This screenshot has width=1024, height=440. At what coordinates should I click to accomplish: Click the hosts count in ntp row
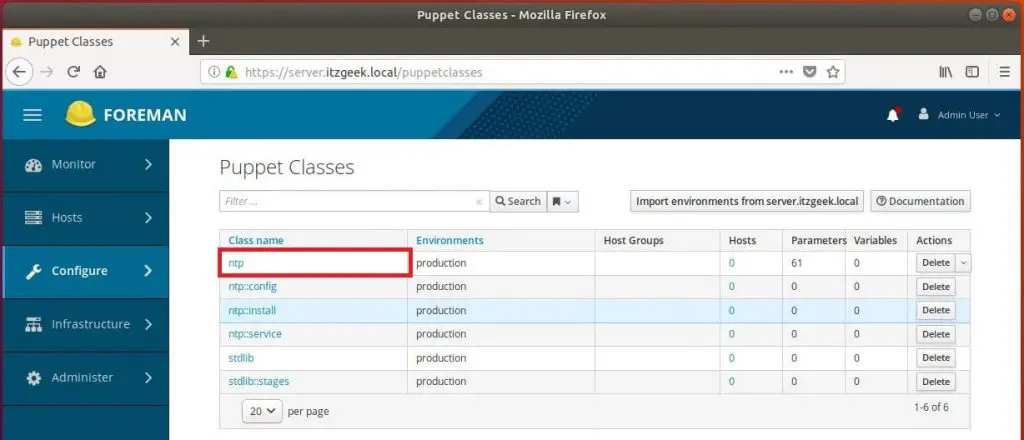coord(731,264)
